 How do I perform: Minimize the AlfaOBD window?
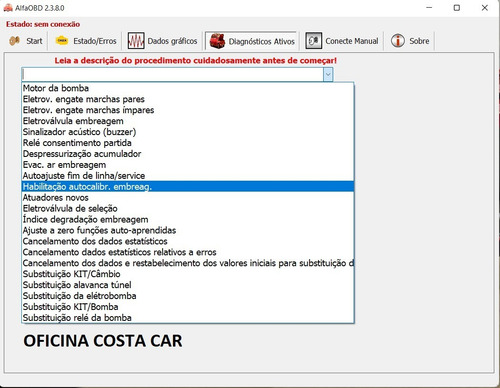click(x=429, y=7)
